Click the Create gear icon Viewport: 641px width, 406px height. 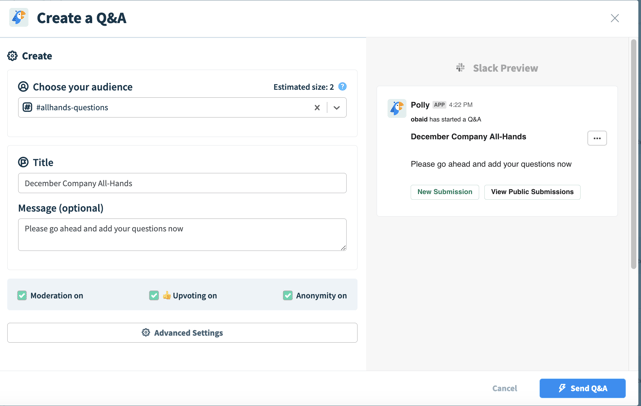pyautogui.click(x=12, y=56)
